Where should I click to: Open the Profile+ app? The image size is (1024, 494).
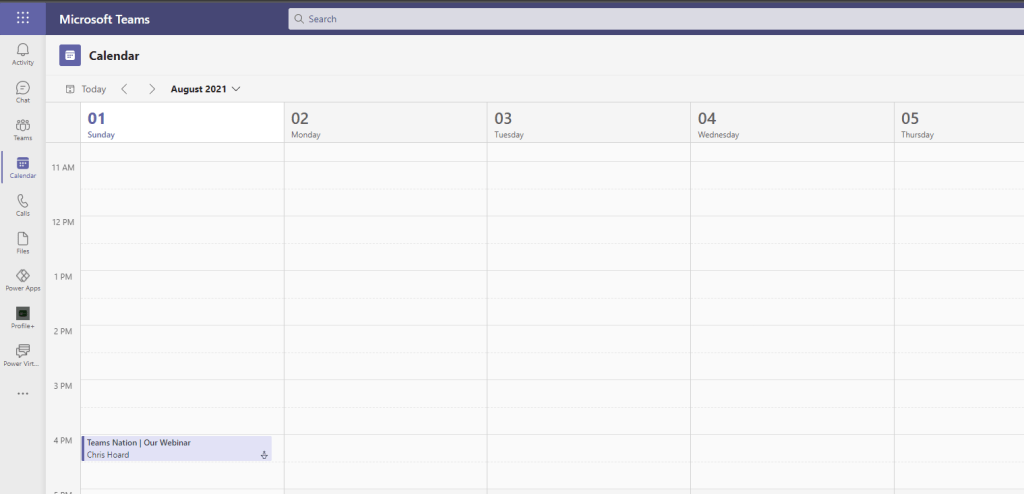coord(22,317)
